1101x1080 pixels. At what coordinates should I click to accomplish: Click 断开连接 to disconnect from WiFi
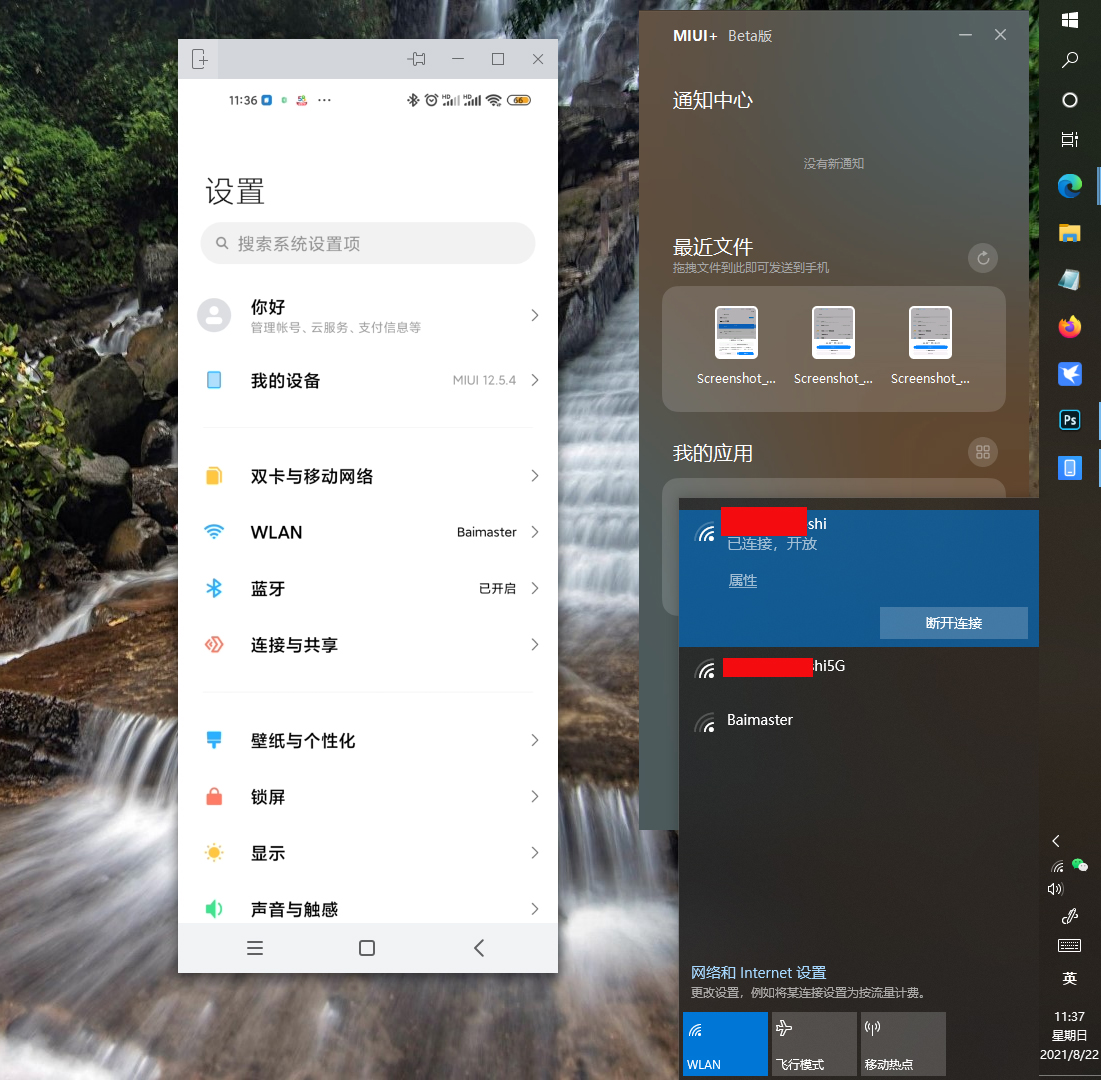tap(953, 622)
